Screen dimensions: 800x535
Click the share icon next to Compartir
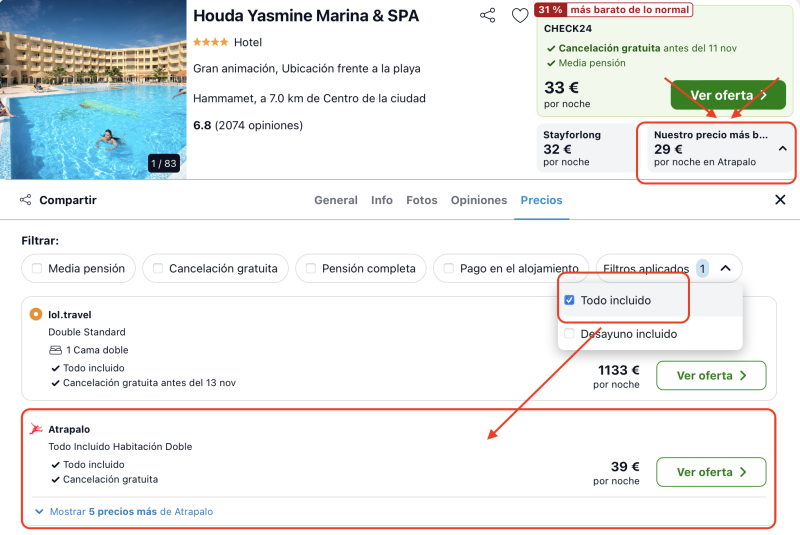pos(26,200)
